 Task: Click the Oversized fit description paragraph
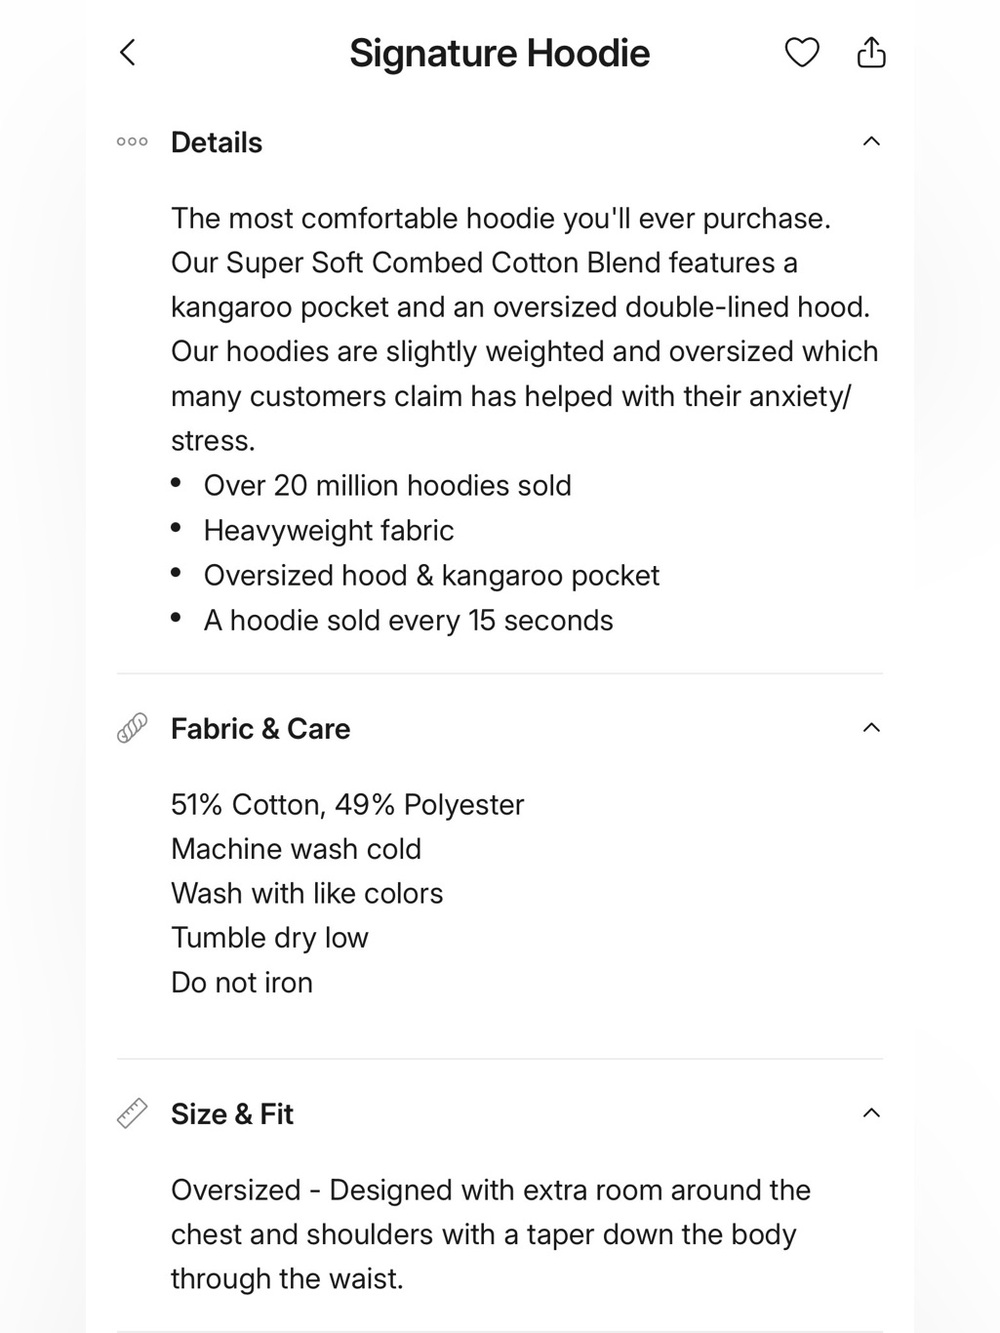pos(490,1234)
